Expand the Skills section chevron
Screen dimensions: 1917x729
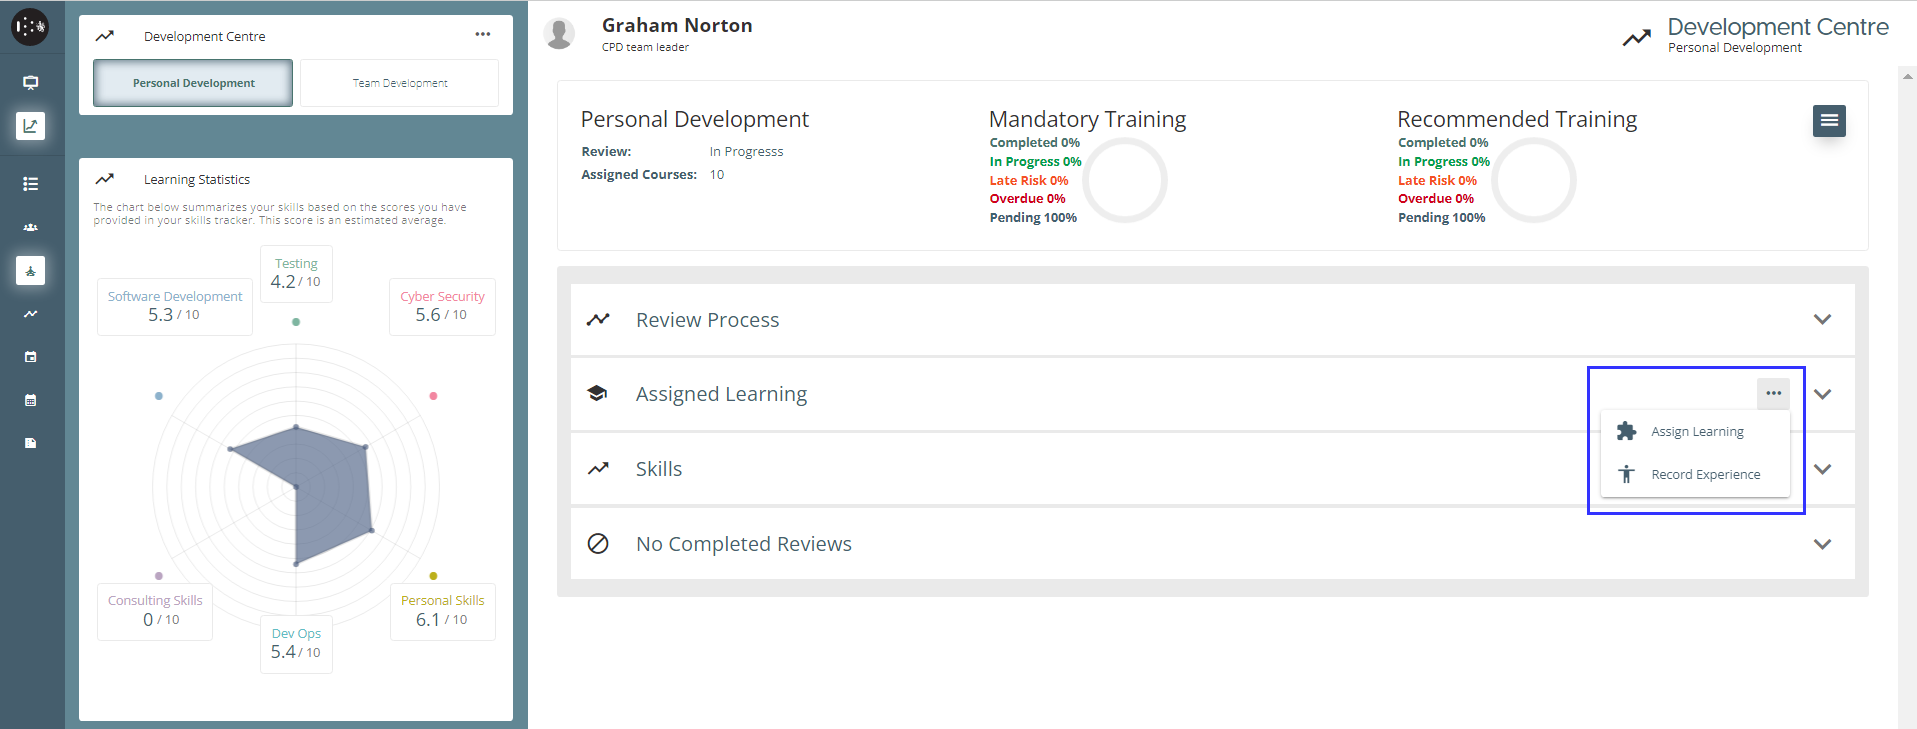coord(1822,469)
